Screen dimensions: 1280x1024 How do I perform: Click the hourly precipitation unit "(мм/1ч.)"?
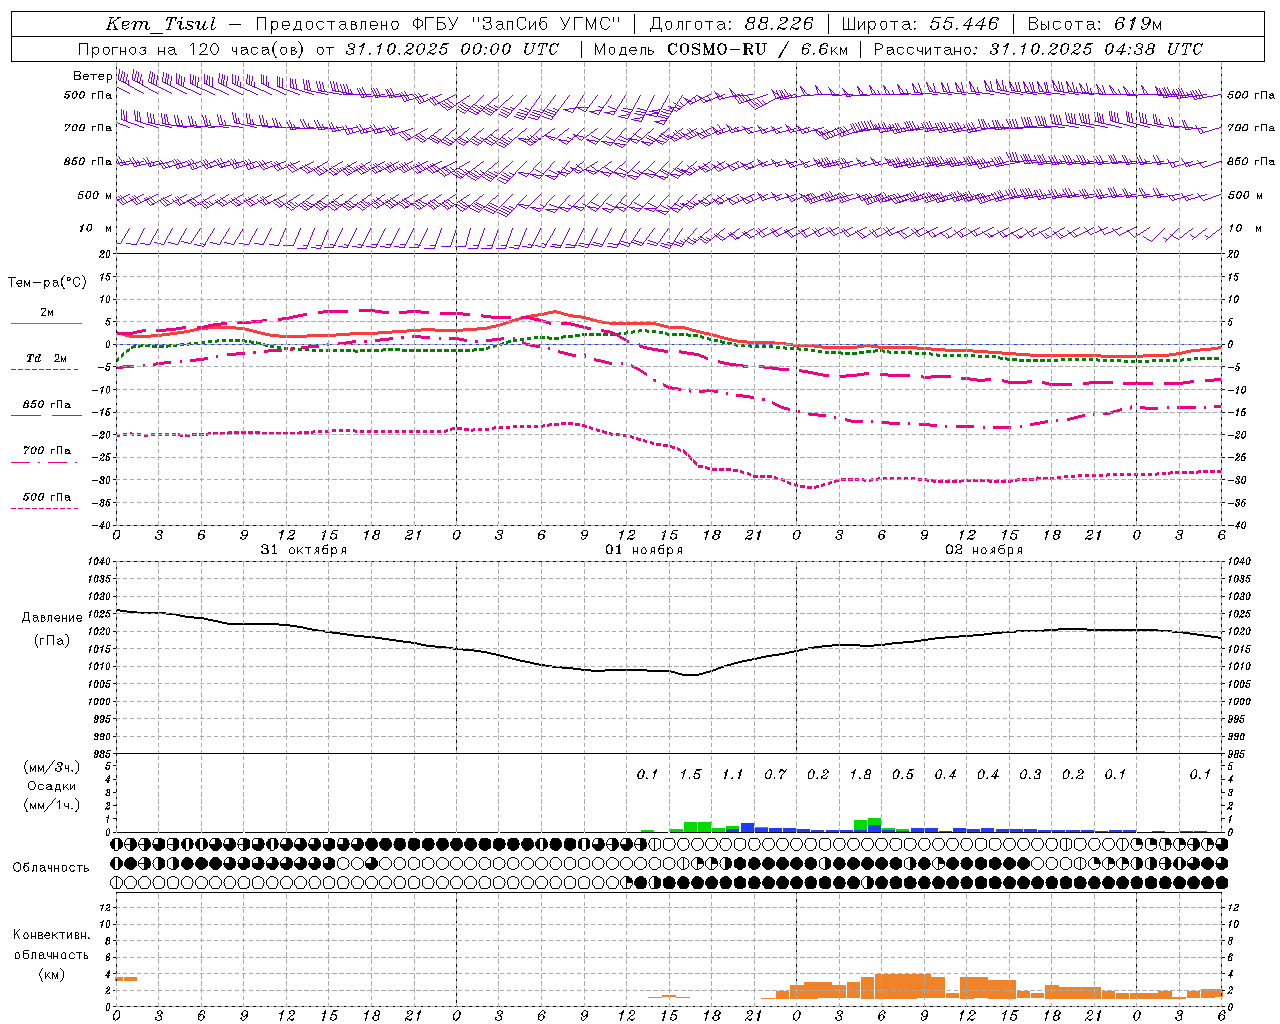[x=52, y=805]
